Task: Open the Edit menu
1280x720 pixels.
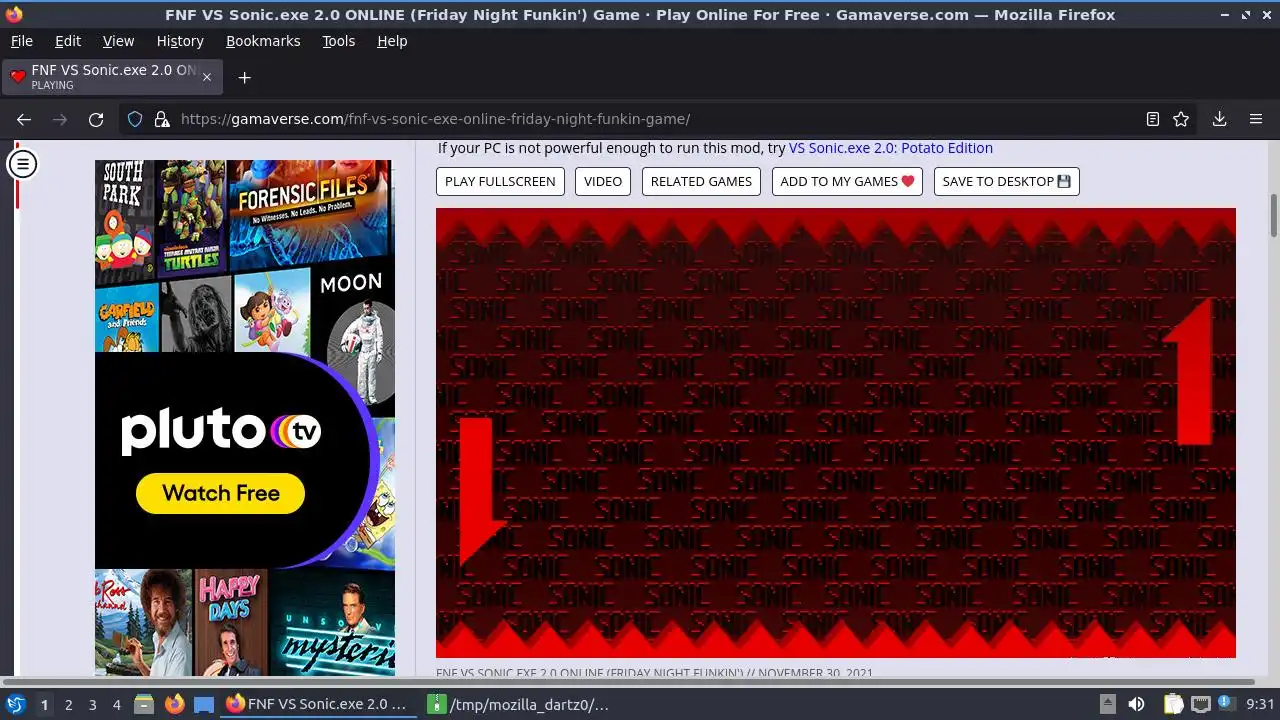Action: [x=68, y=41]
